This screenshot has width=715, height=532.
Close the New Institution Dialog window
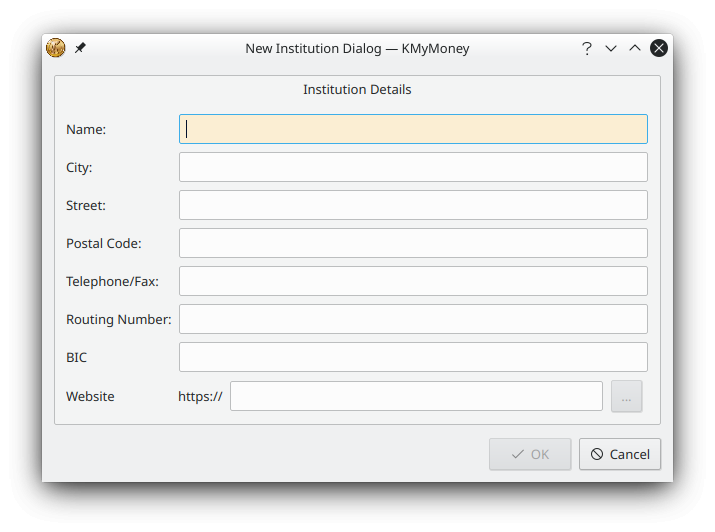tap(659, 48)
